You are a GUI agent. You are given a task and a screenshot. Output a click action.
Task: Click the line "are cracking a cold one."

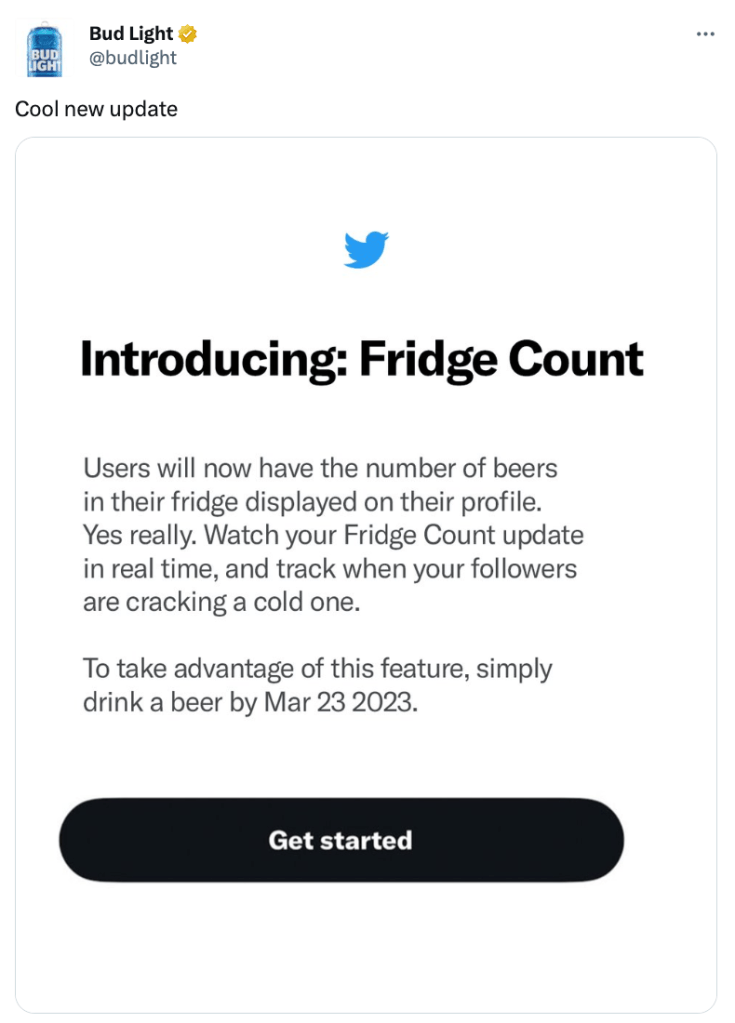220,603
